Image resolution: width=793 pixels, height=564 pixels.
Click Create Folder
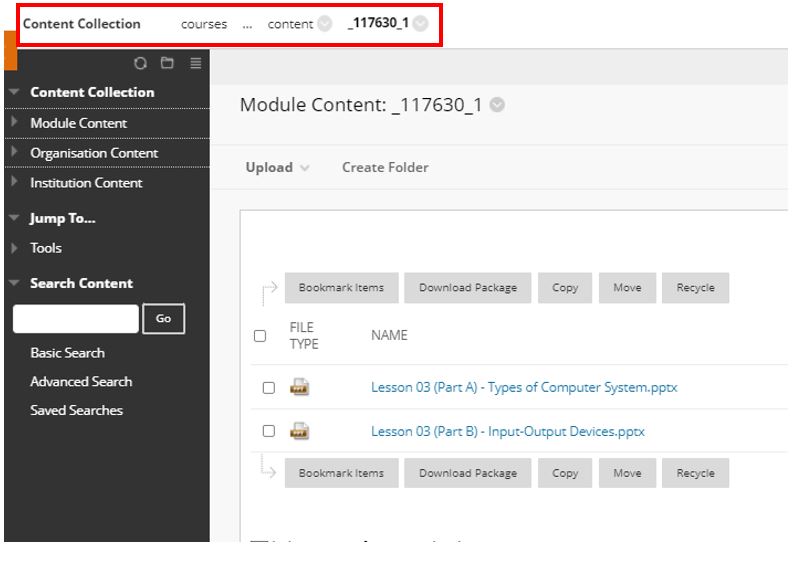pyautogui.click(x=385, y=167)
